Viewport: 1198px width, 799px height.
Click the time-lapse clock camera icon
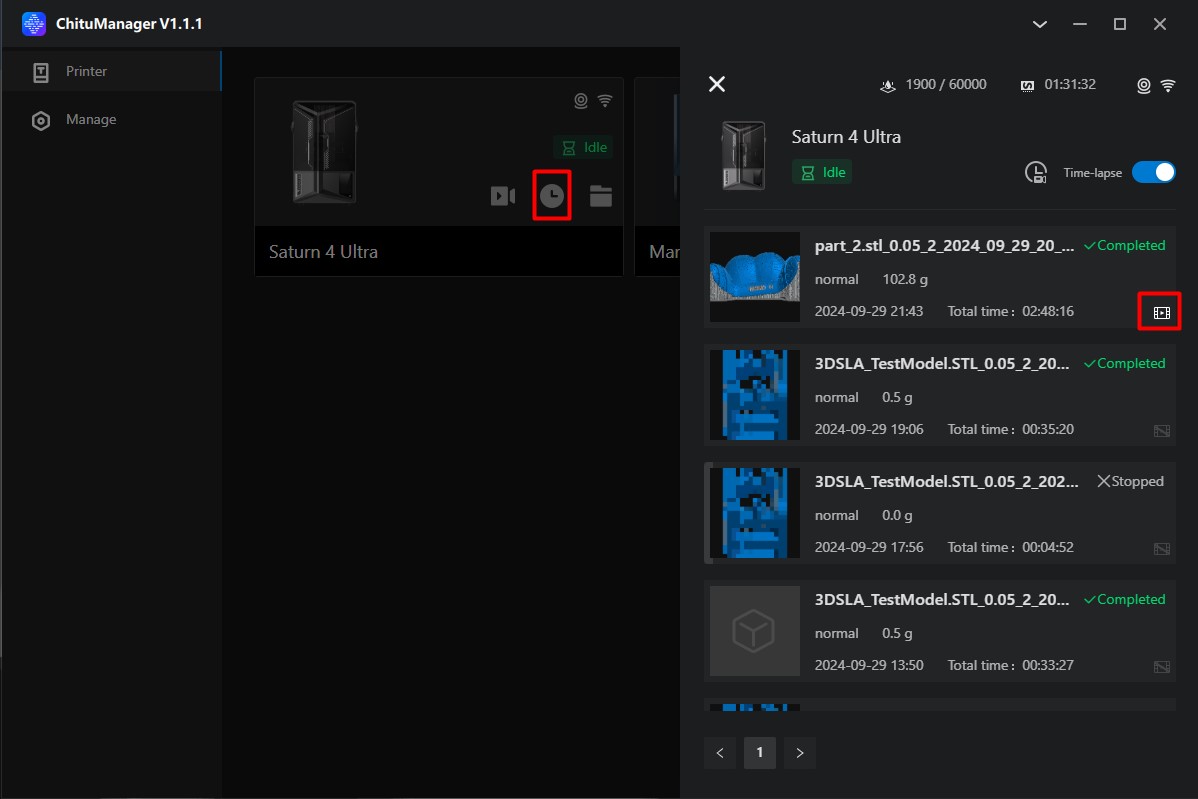pos(1036,173)
